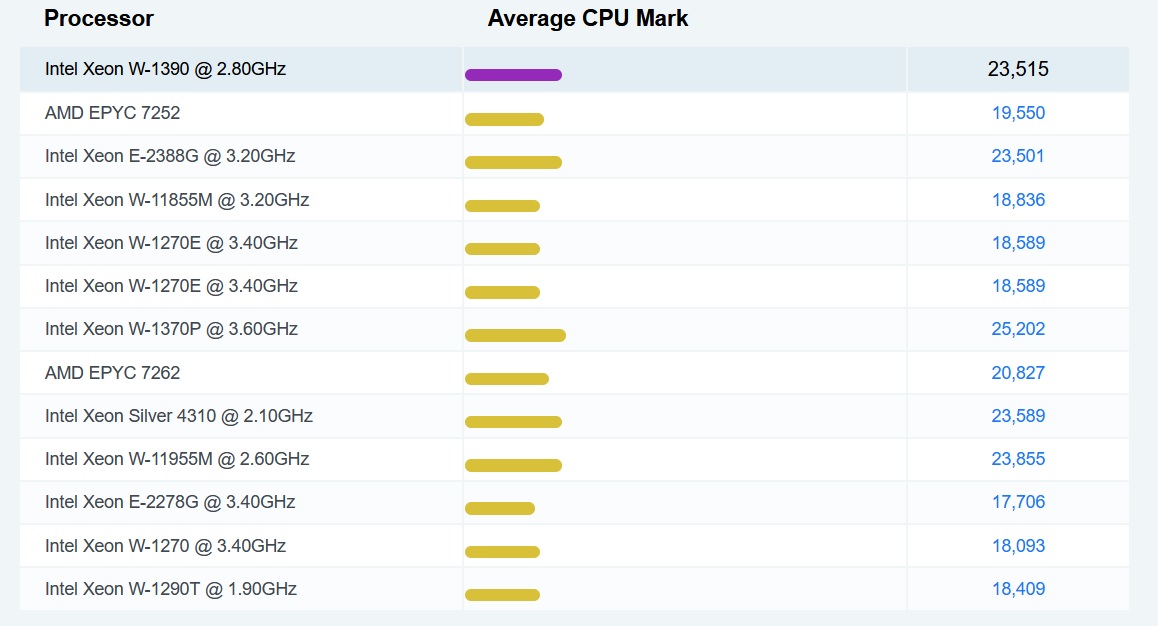Image resolution: width=1158 pixels, height=626 pixels.
Task: Click the yellow bar for the Xeon W-1370P
Action: [515, 336]
